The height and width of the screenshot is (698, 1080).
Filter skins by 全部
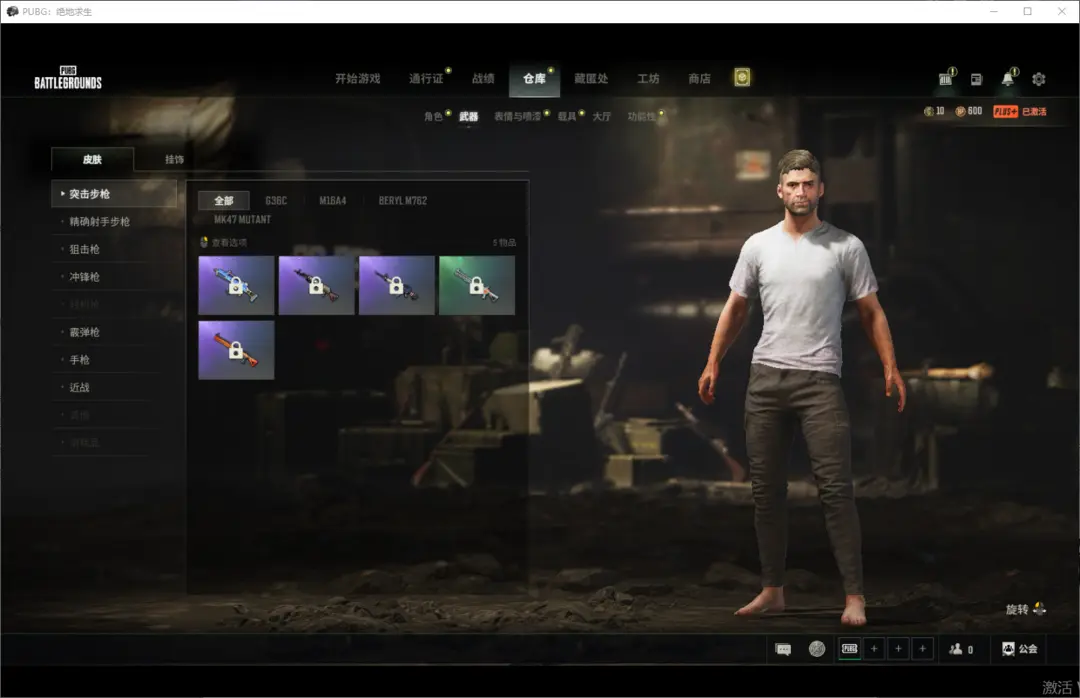pyautogui.click(x=224, y=201)
